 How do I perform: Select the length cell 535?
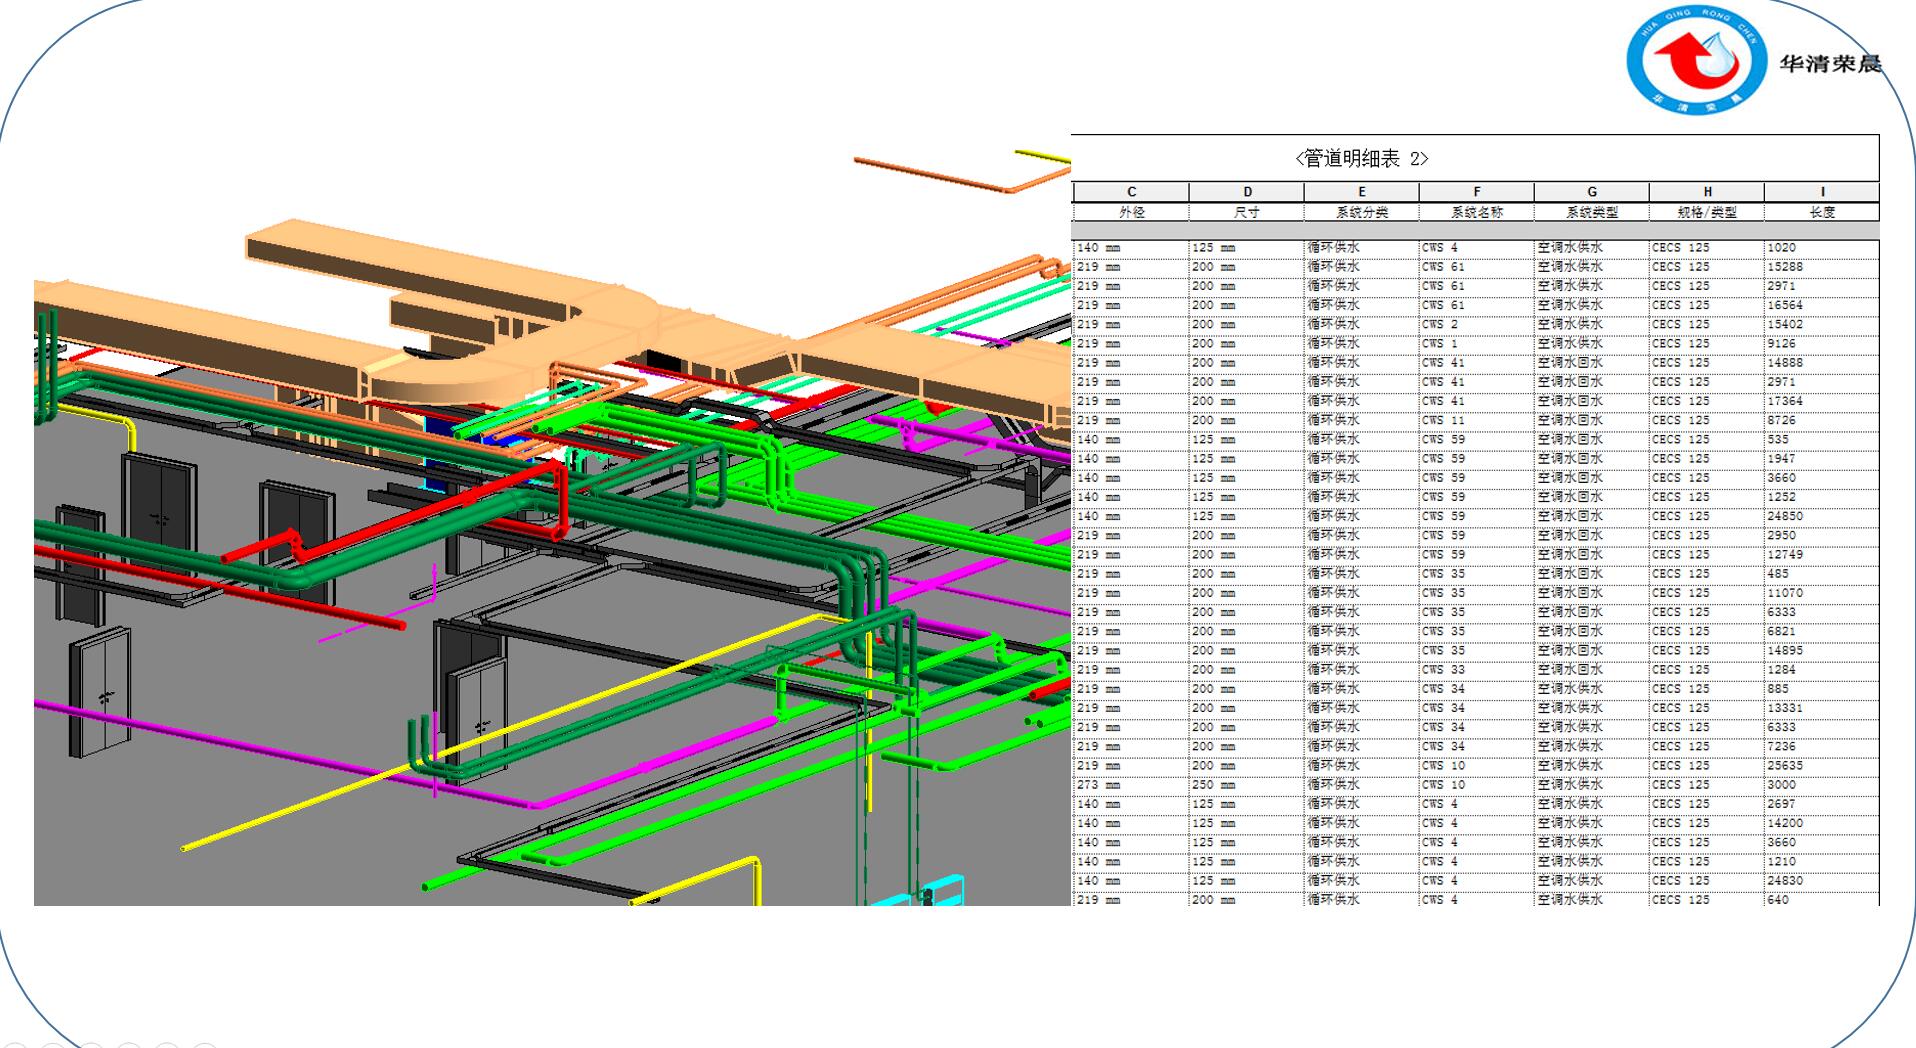(x=1822, y=439)
